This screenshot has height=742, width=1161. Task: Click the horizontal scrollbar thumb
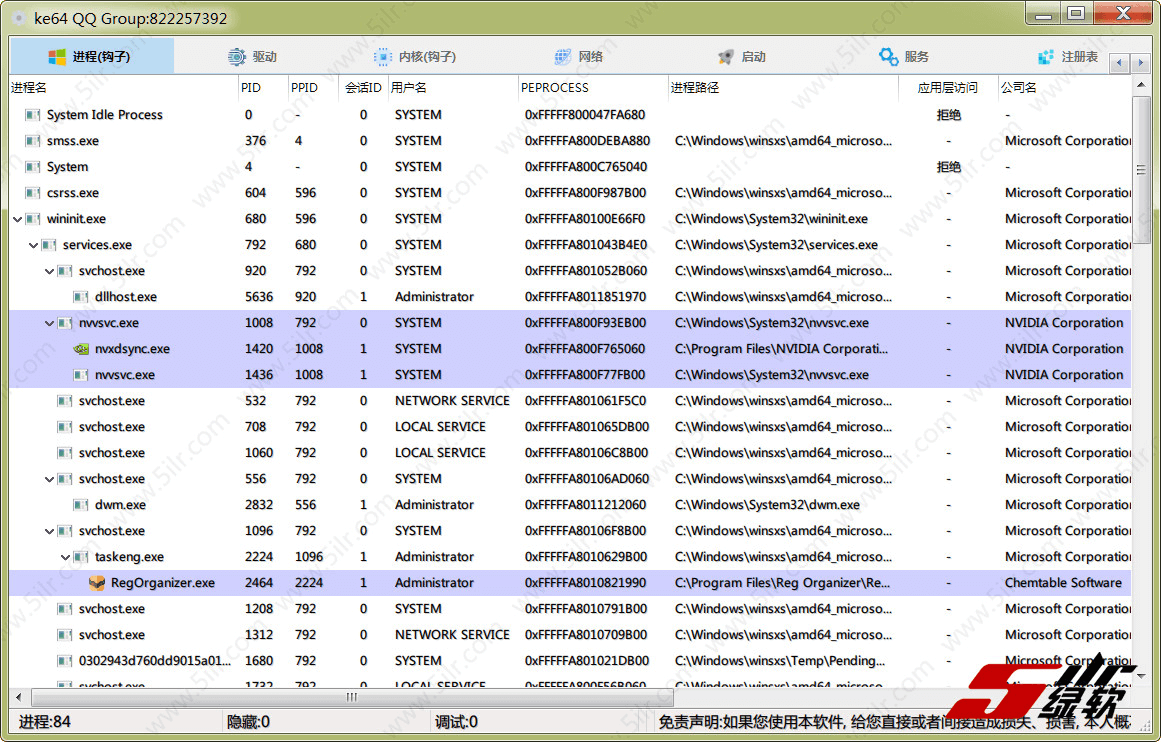pyautogui.click(x=351, y=697)
